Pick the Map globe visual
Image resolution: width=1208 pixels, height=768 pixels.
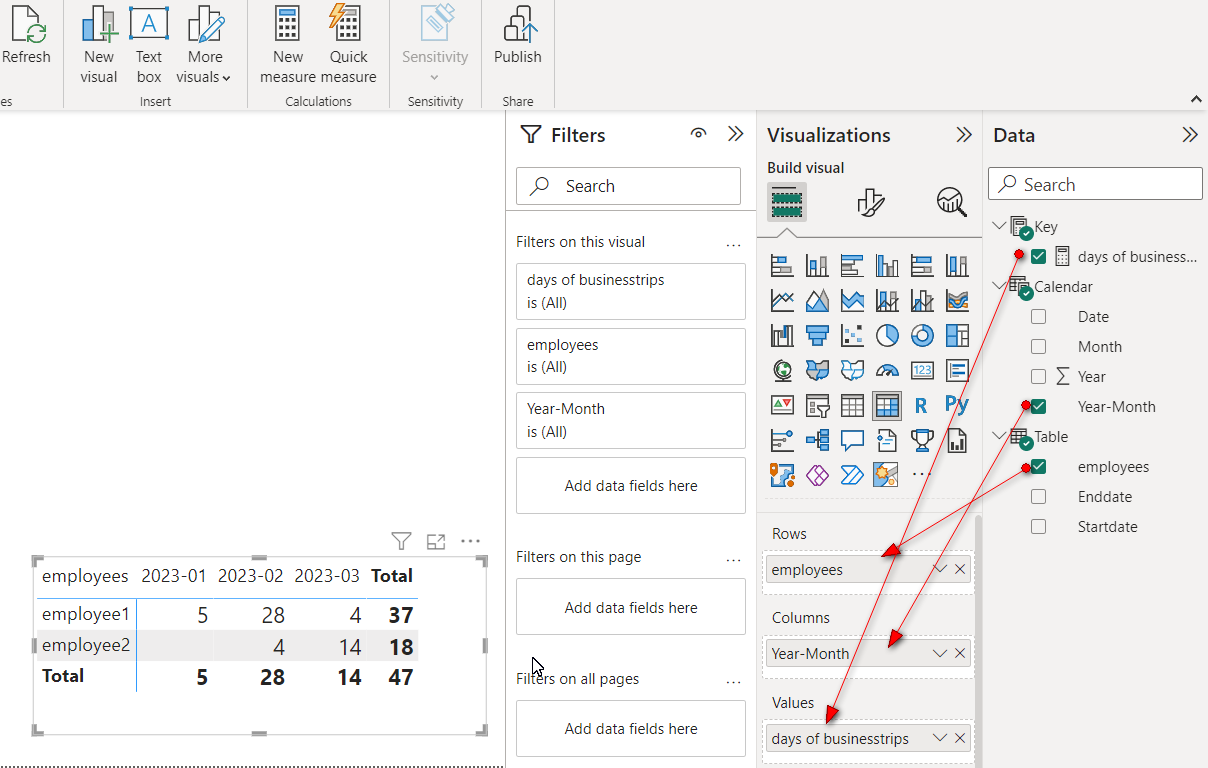pyautogui.click(x=782, y=370)
